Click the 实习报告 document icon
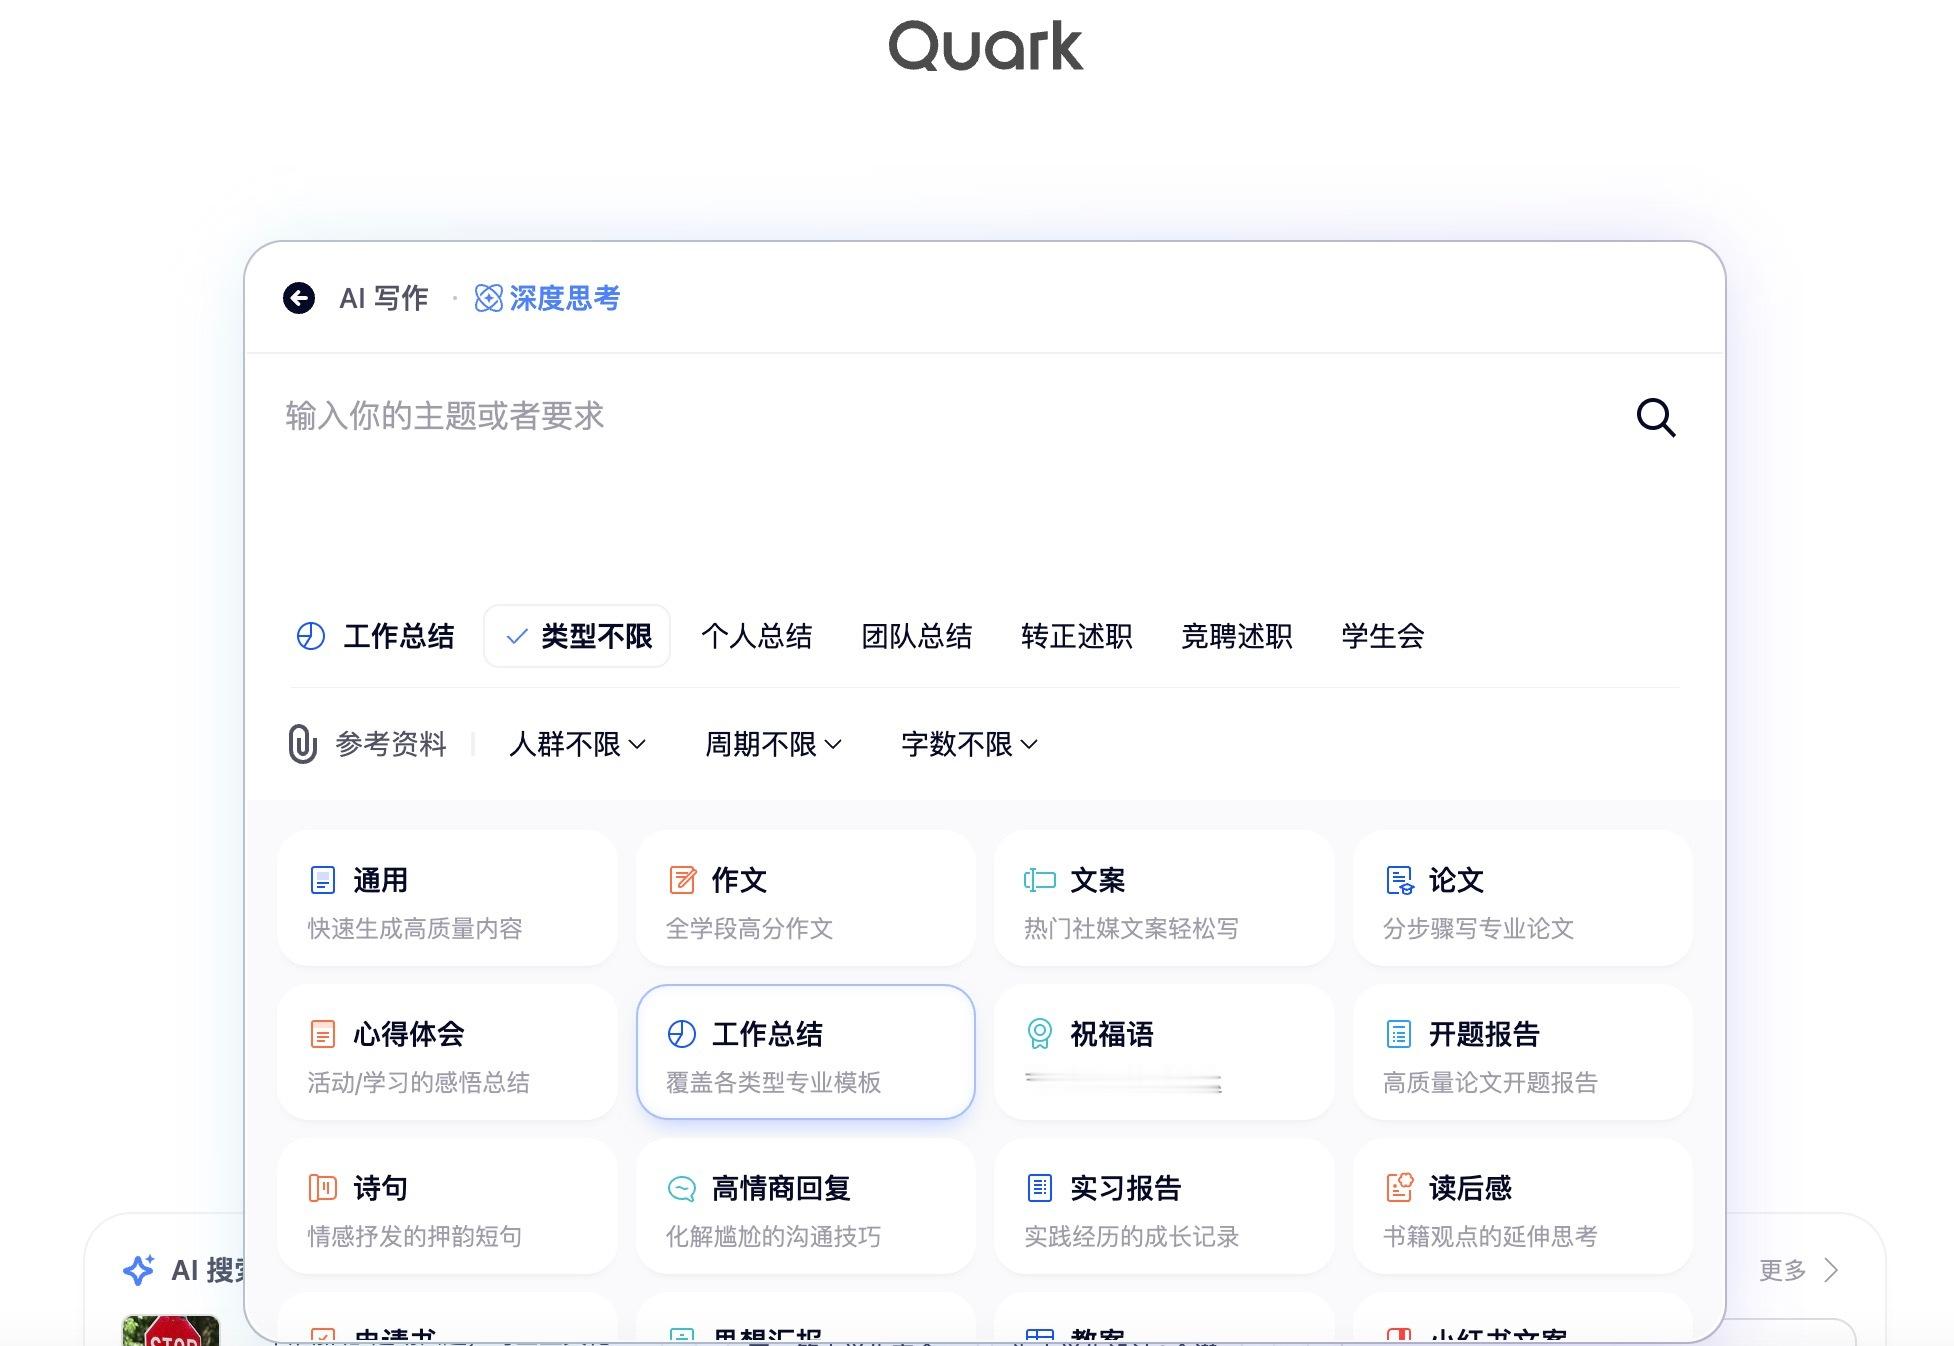 (x=1040, y=1188)
